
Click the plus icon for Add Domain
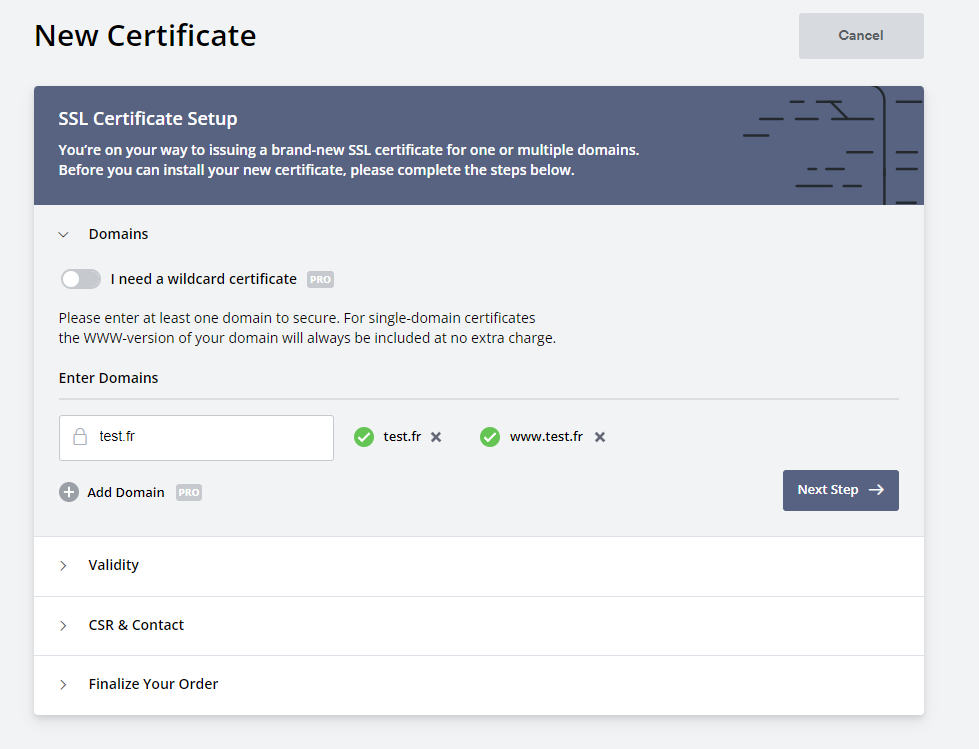point(69,492)
